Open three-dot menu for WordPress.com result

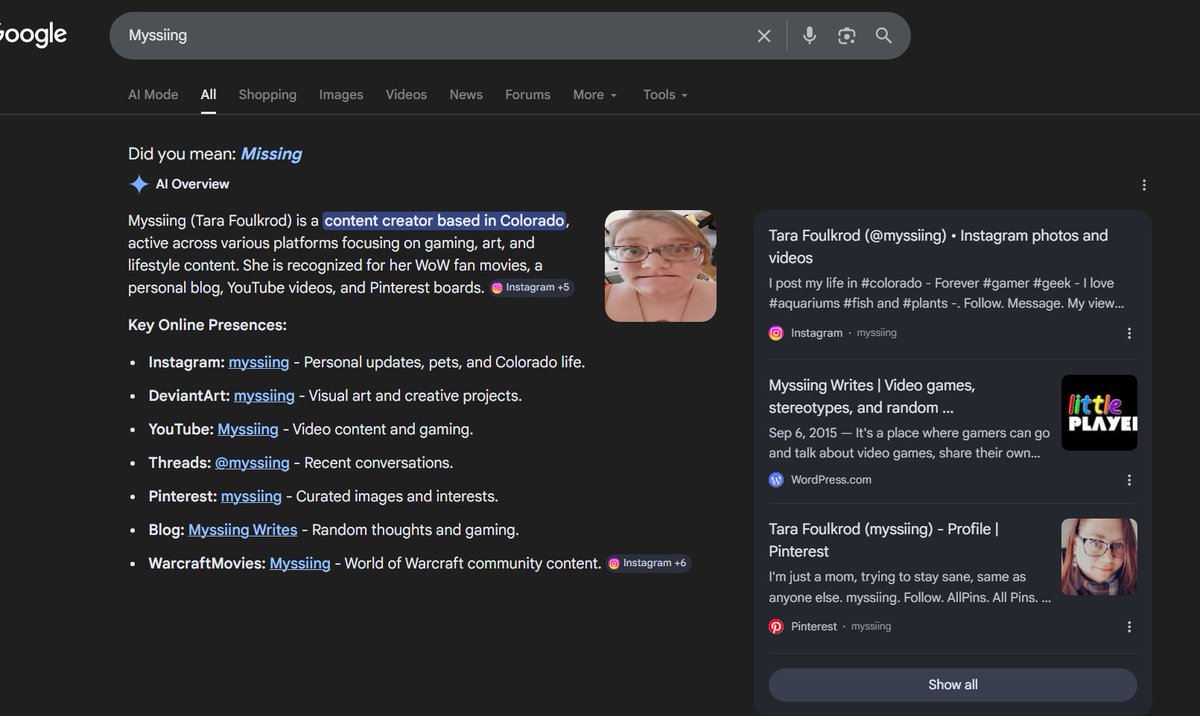coord(1129,480)
